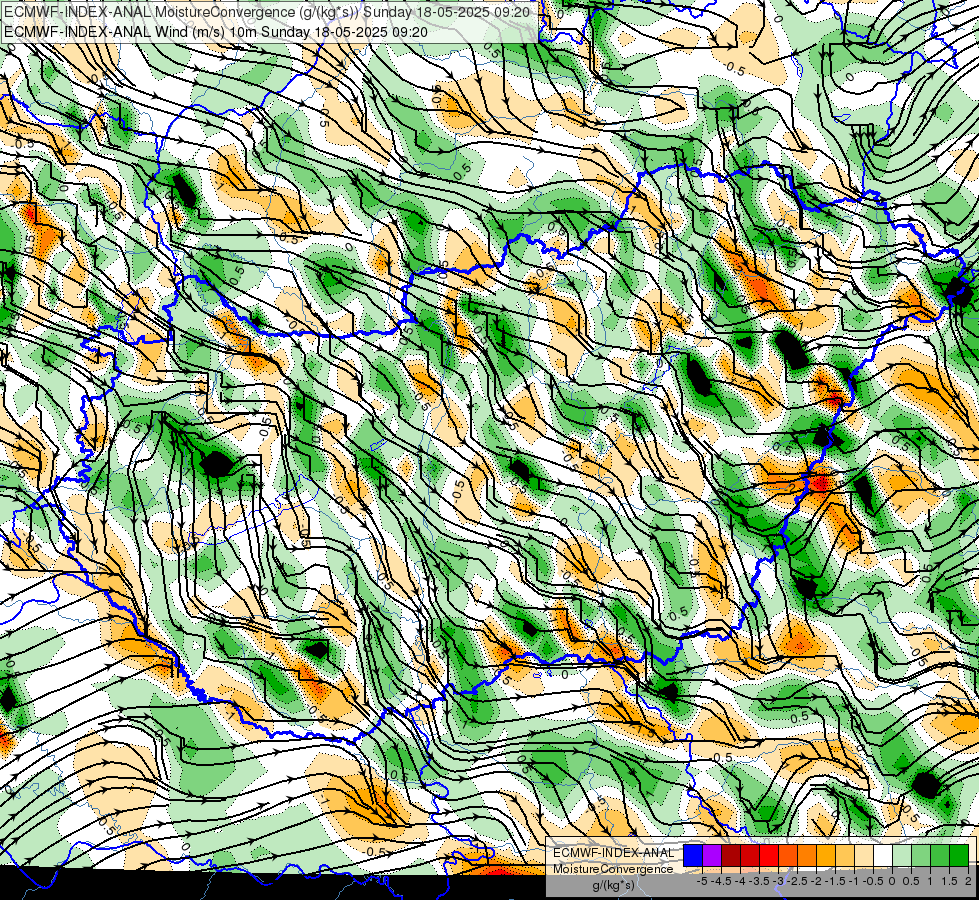Click the -3.5 tick label under the legend
This screenshot has height=900, width=979.
759,881
